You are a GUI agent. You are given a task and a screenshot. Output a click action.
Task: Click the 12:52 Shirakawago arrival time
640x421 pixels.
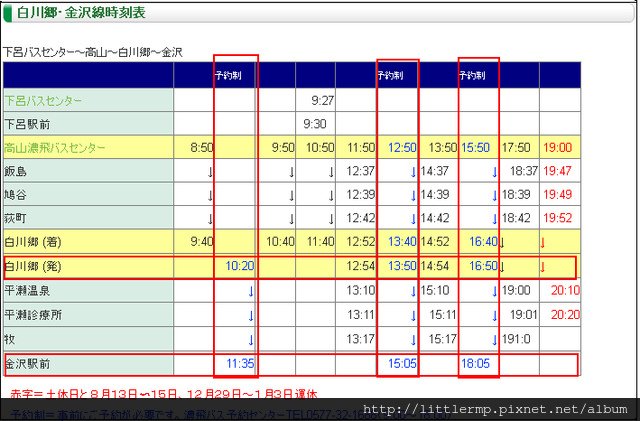pyautogui.click(x=361, y=242)
